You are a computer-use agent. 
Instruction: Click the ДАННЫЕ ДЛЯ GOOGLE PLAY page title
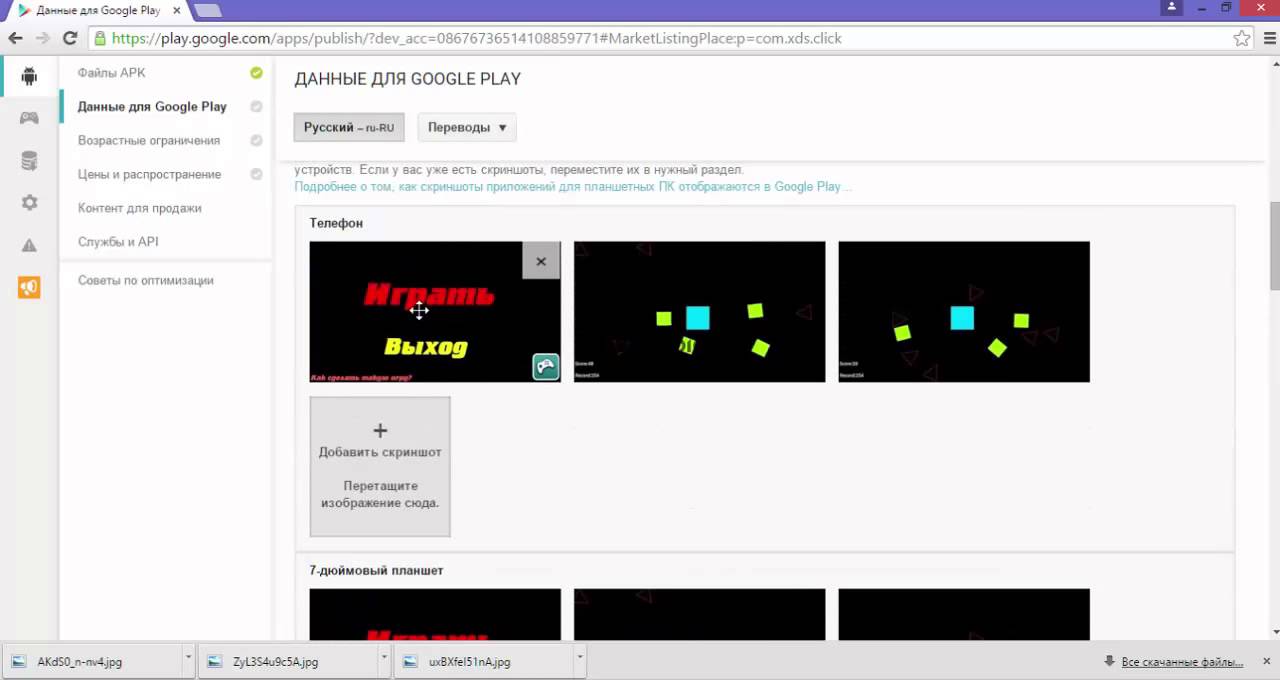coord(407,79)
